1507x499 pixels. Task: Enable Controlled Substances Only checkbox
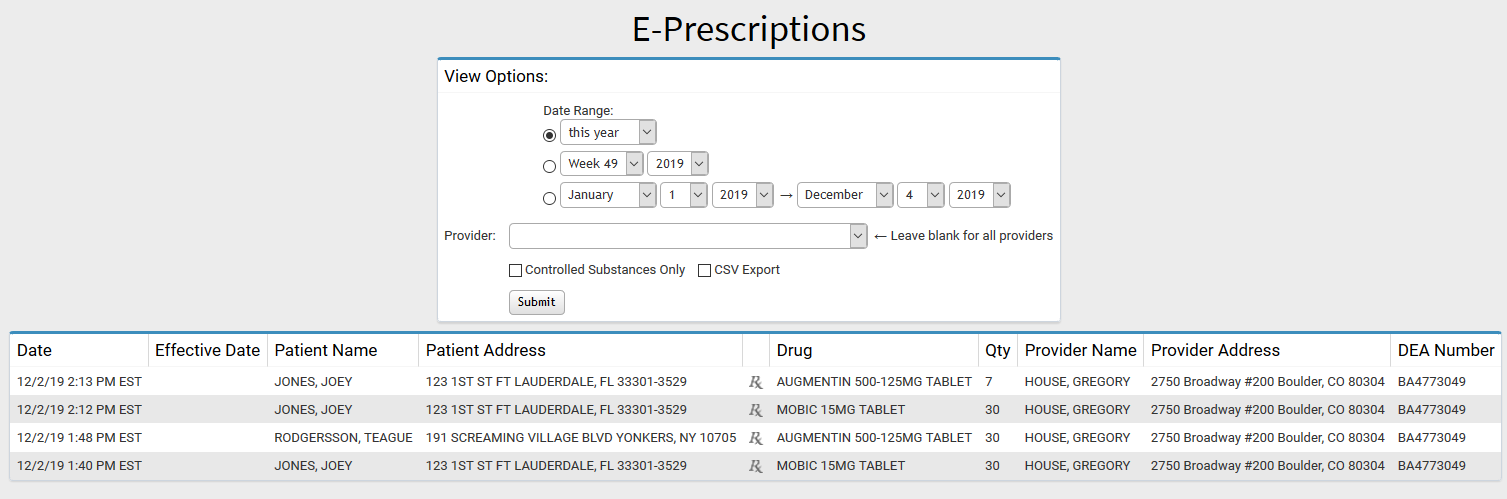tap(516, 270)
